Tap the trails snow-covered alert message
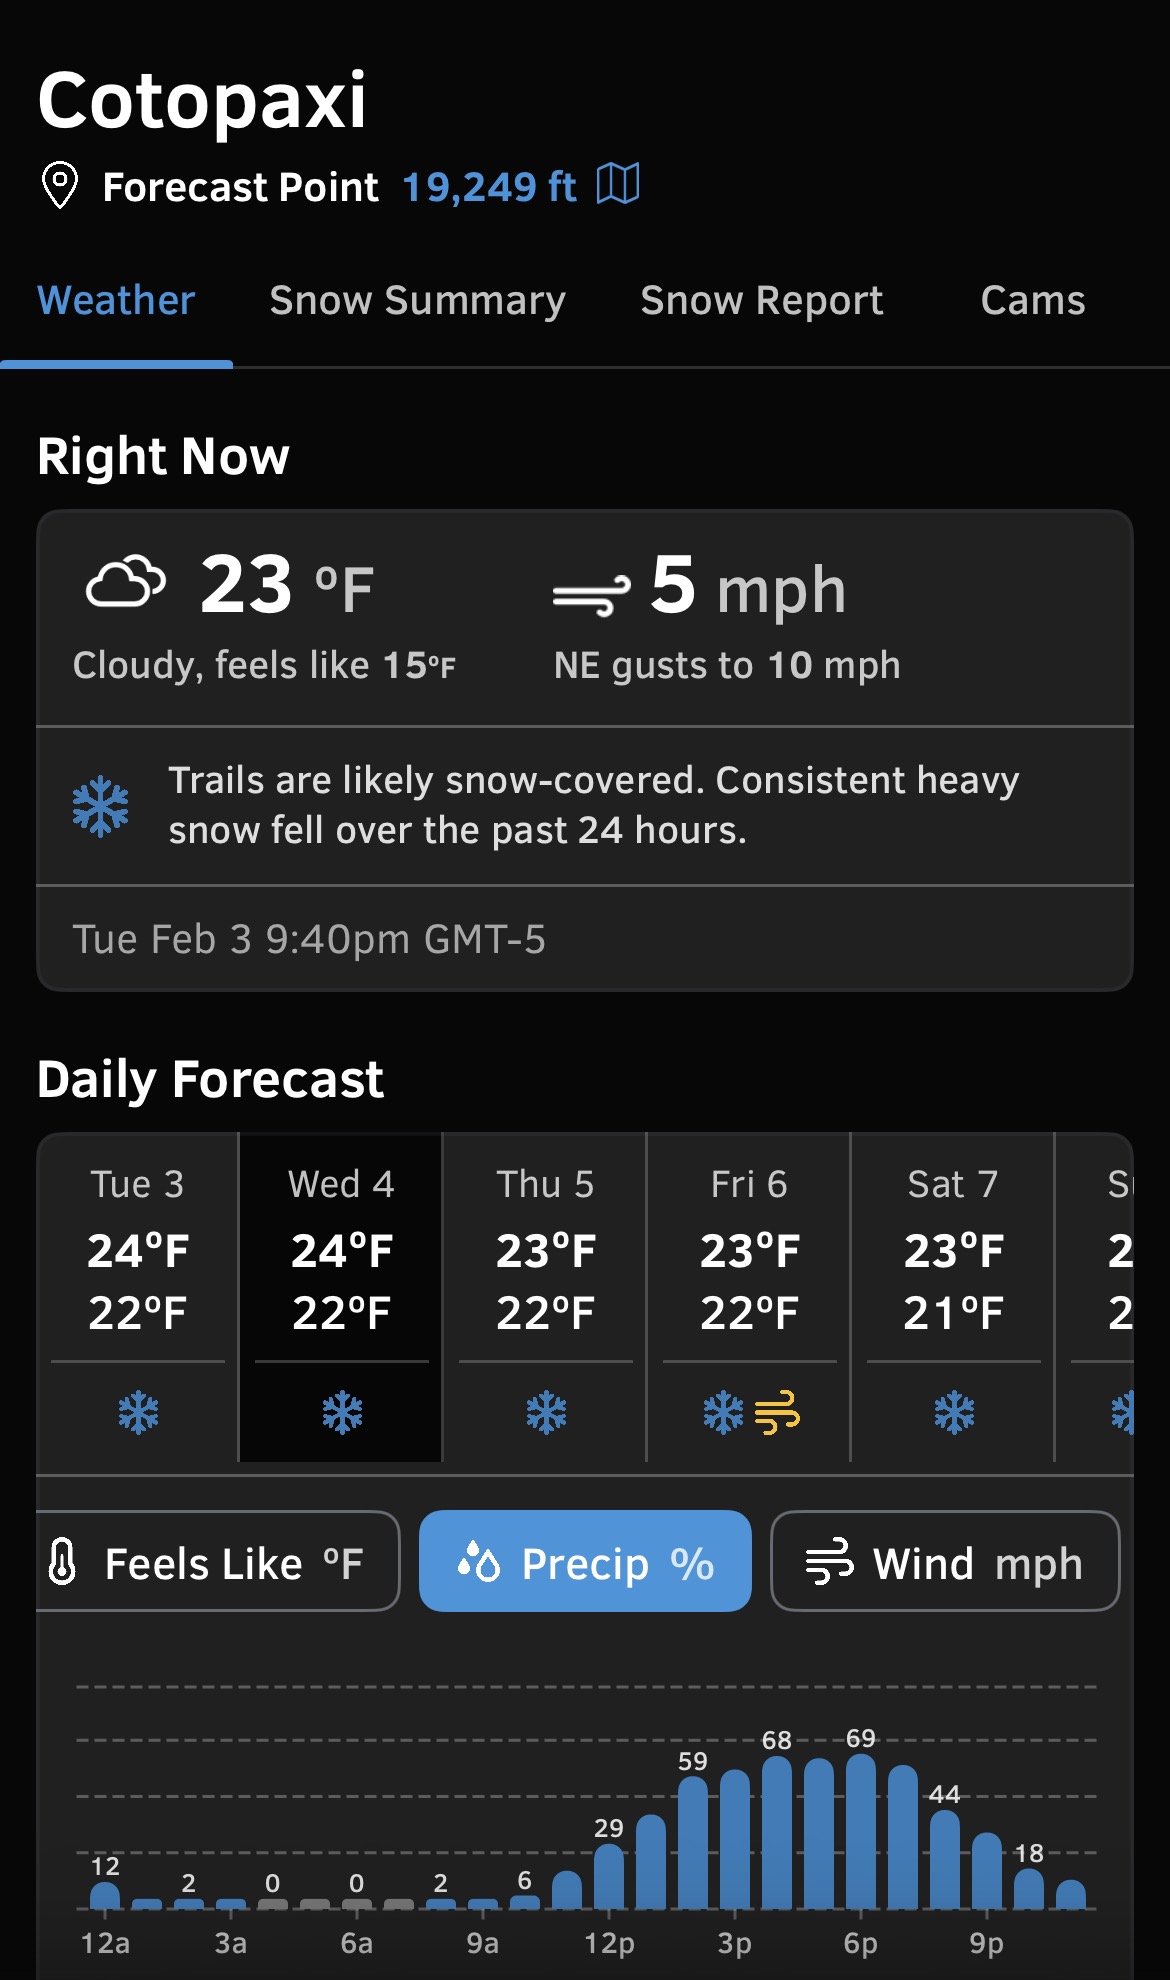 [592, 805]
